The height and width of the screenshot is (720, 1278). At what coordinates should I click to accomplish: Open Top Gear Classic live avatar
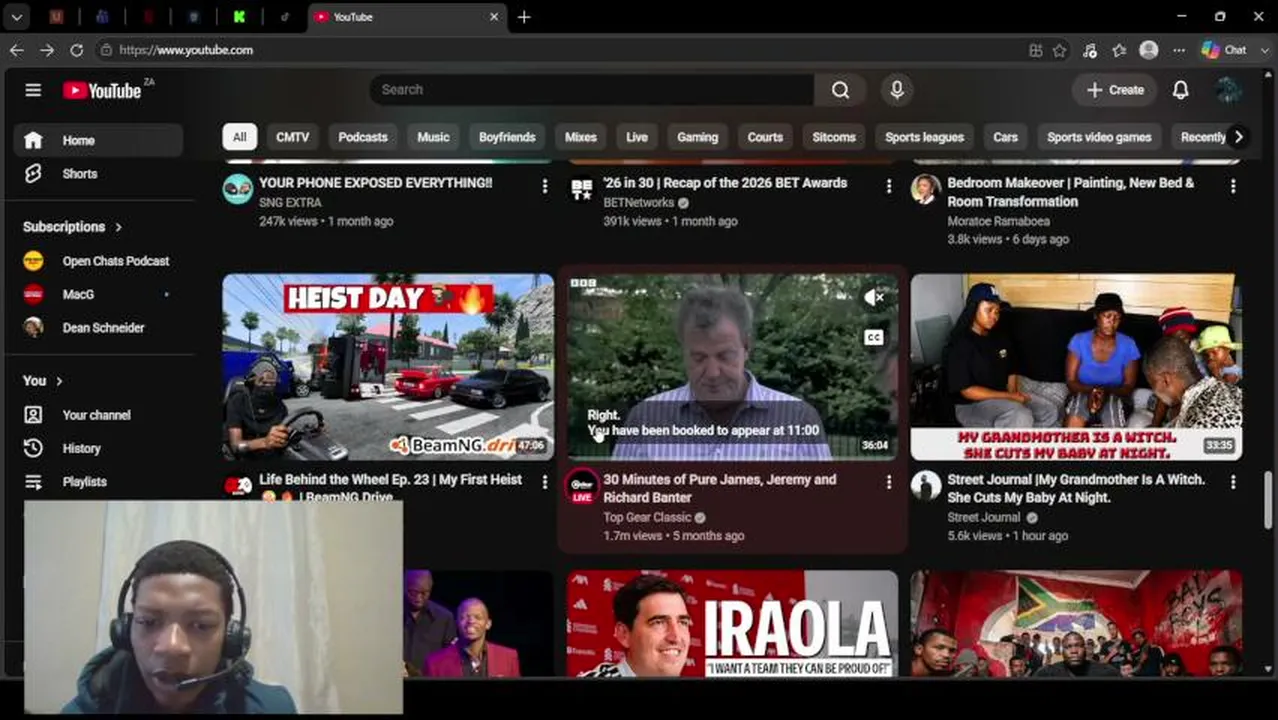[x=582, y=486]
